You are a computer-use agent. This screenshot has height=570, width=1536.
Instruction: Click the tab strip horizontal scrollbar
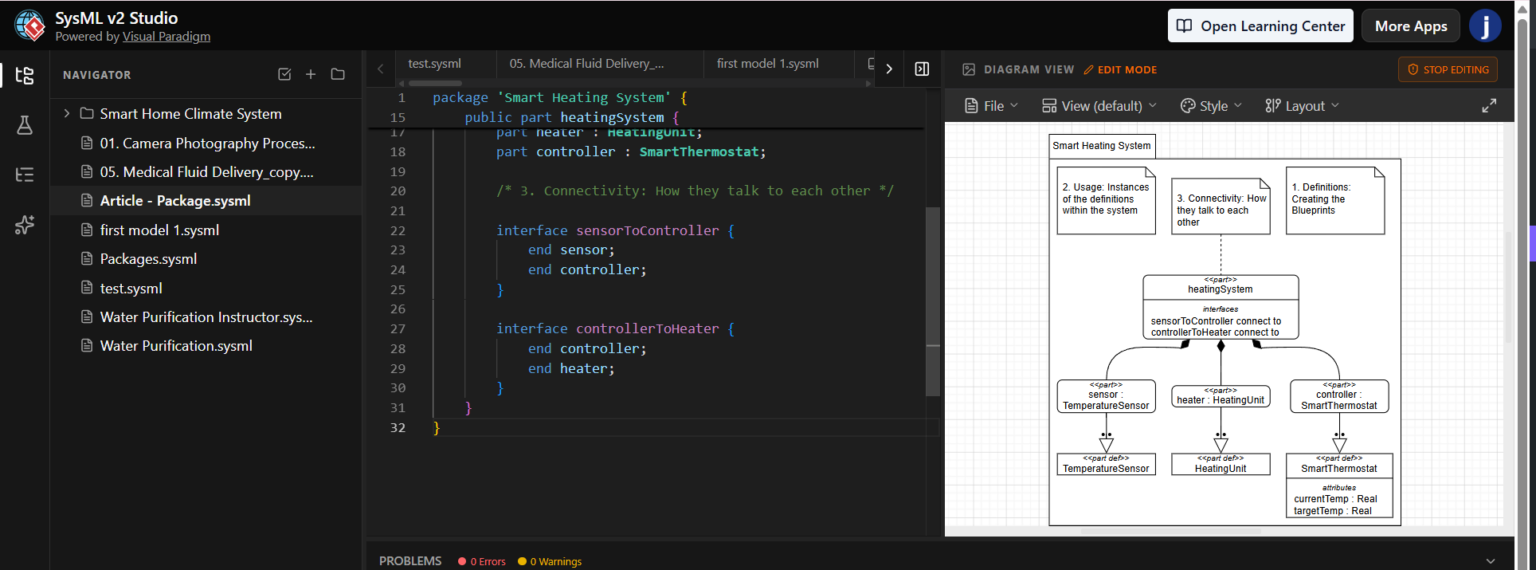point(435,83)
